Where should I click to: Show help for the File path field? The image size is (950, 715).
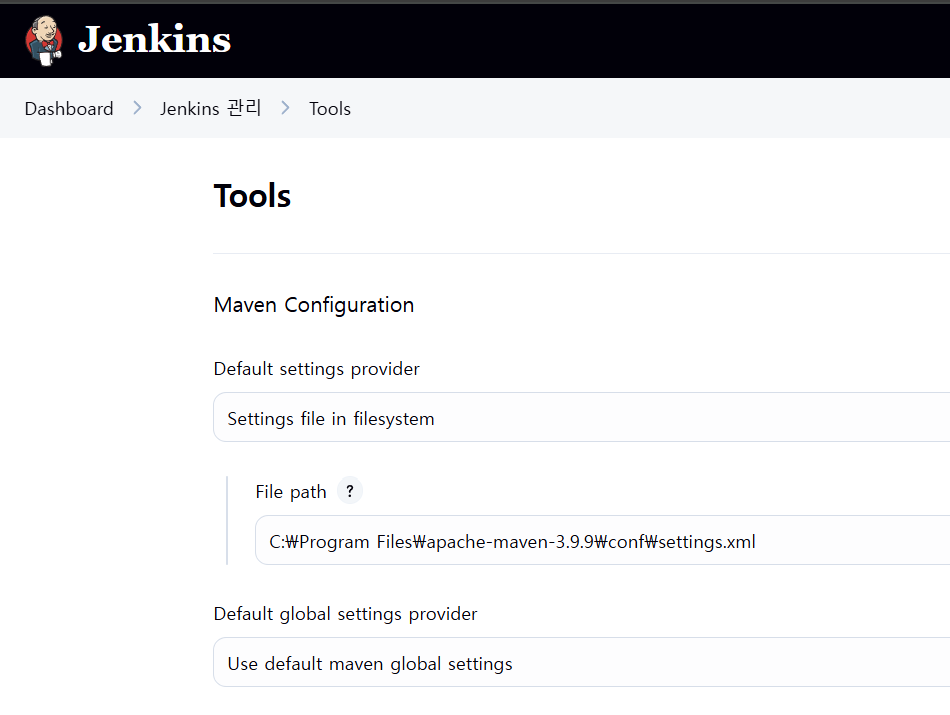[350, 491]
